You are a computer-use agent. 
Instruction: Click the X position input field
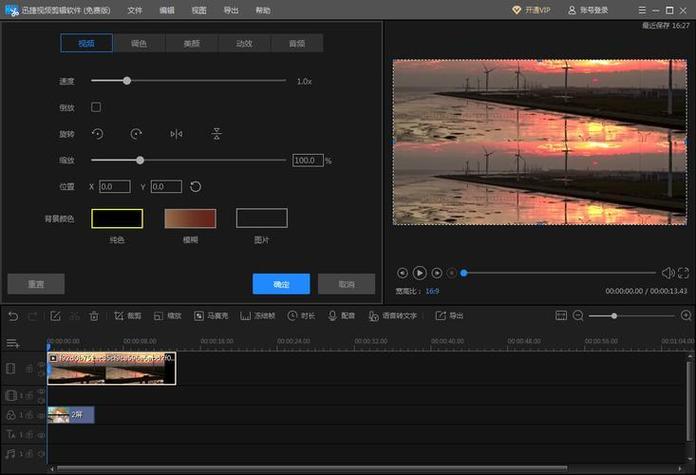[x=115, y=186]
